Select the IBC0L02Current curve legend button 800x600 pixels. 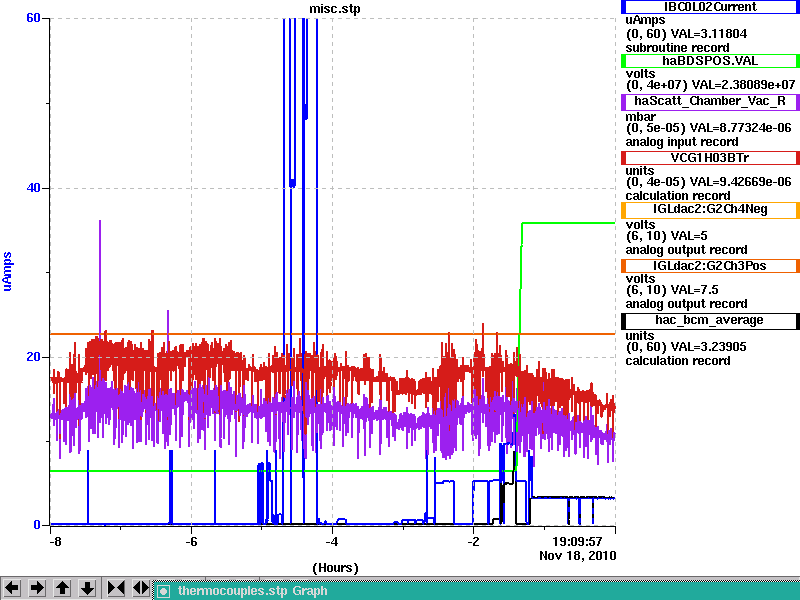click(x=710, y=7)
